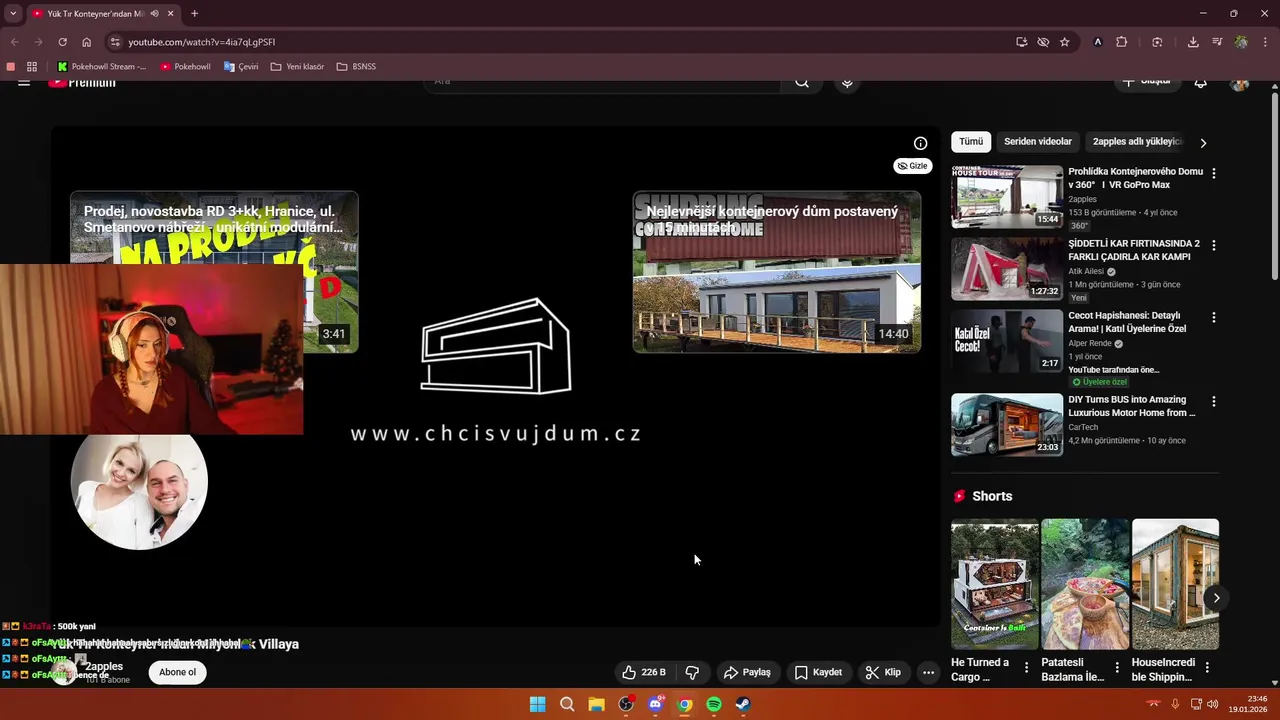Open YouTube account avatar menu
The width and height of the screenshot is (1280, 720).
click(x=1240, y=83)
